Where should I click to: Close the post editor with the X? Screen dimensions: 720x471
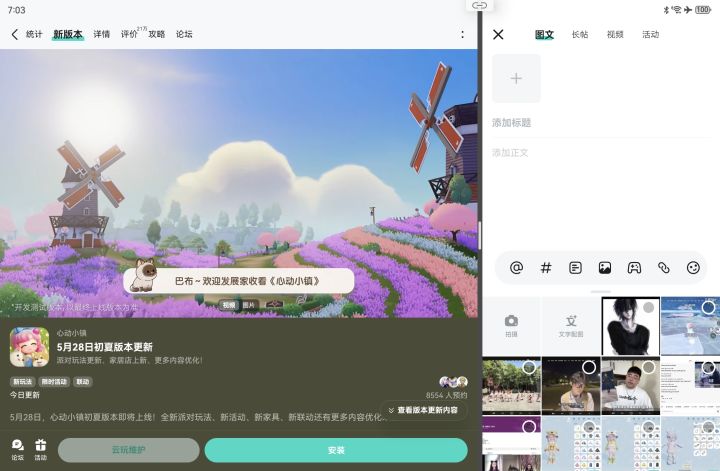(498, 34)
